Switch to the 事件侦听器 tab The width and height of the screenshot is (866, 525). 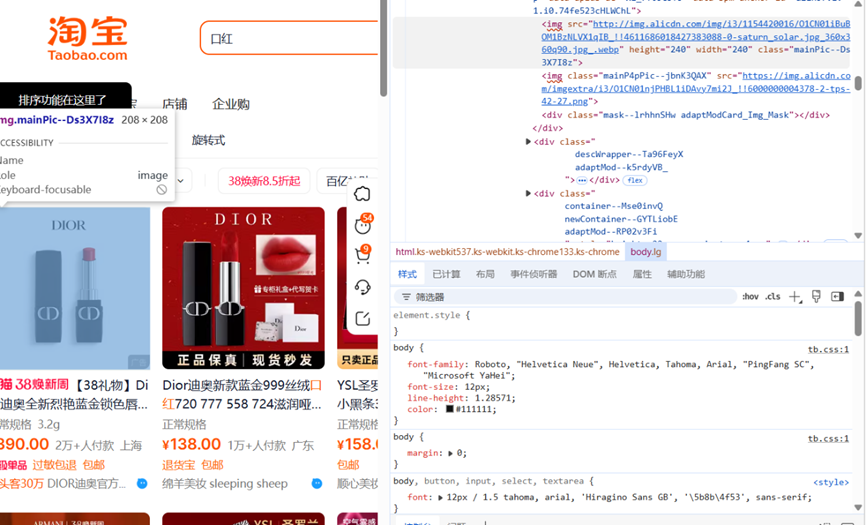click(534, 274)
